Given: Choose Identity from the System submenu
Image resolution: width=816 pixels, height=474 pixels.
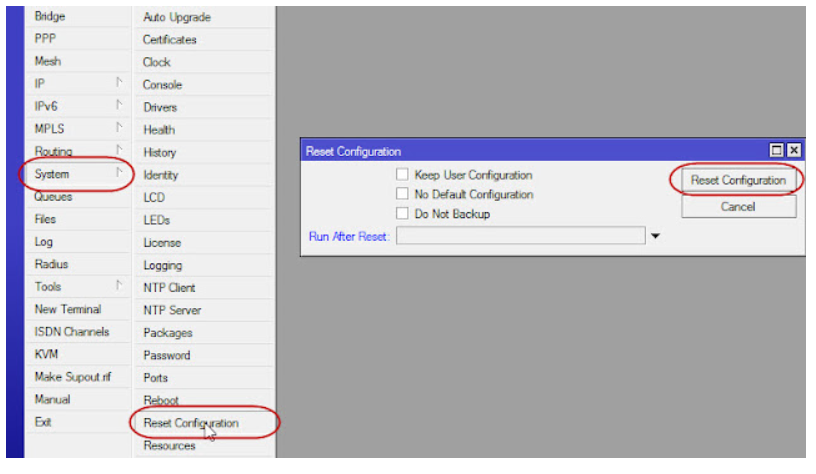Looking at the screenshot, I should pyautogui.click(x=161, y=175).
